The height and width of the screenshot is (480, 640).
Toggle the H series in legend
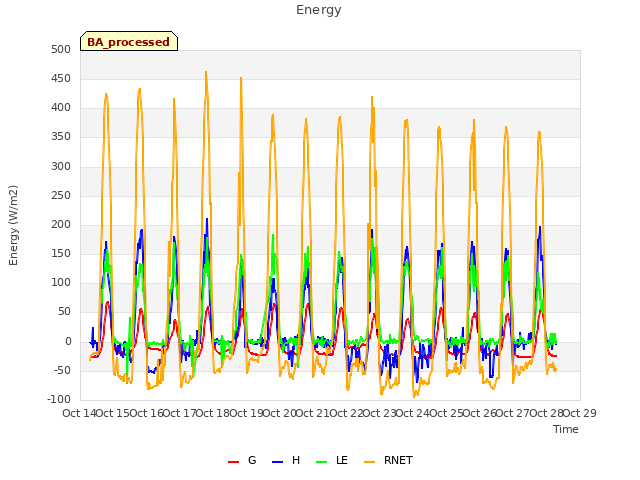click(286, 460)
